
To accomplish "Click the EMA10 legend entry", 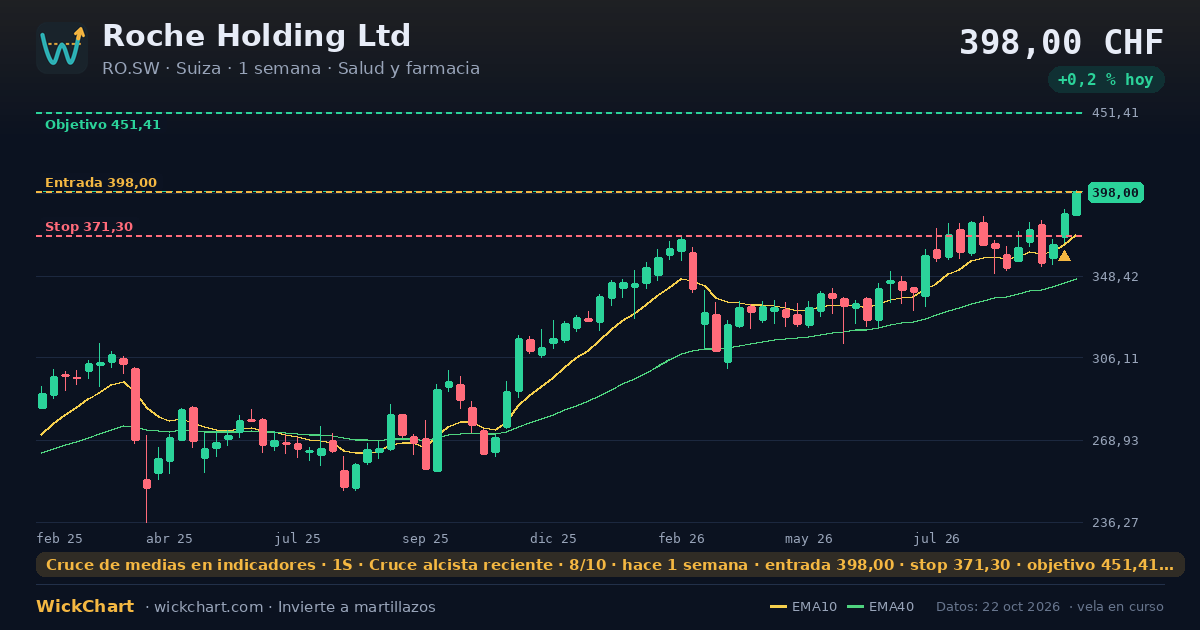I will point(803,607).
